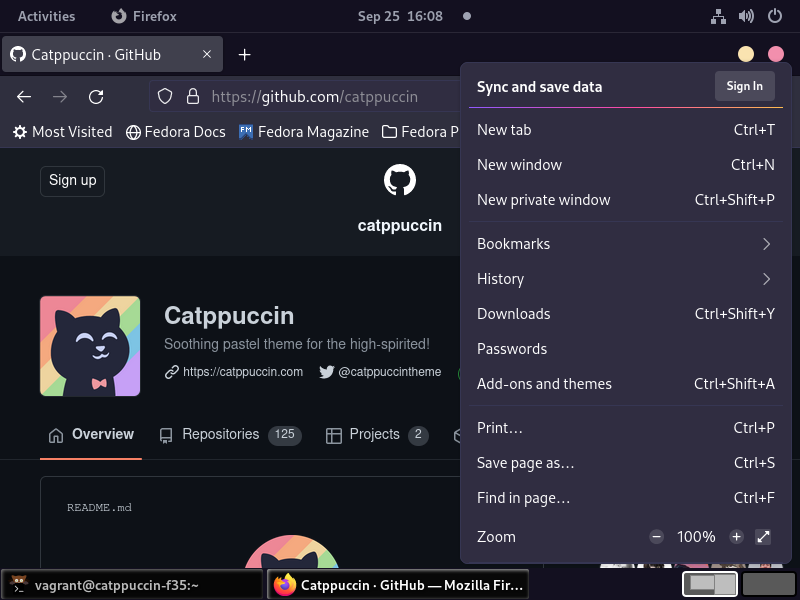Select the second workspace in the switcher

[x=769, y=585]
